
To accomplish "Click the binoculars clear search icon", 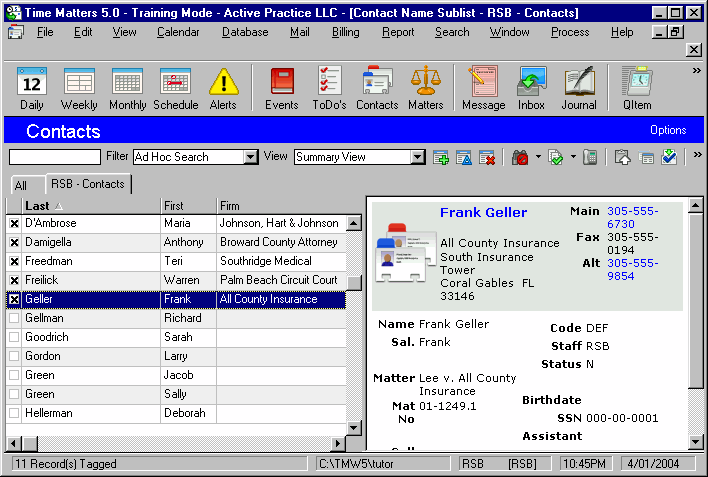I will [x=520, y=158].
